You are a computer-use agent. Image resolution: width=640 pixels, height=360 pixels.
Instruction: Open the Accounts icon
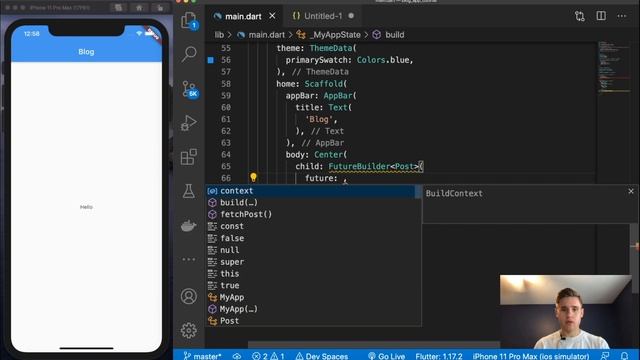tap(189, 296)
